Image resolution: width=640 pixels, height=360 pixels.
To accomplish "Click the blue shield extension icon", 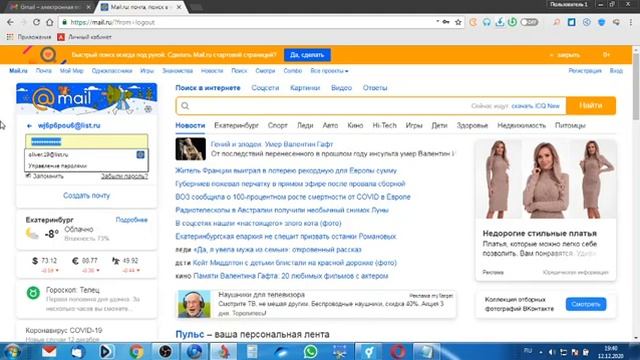I will [x=601, y=22].
